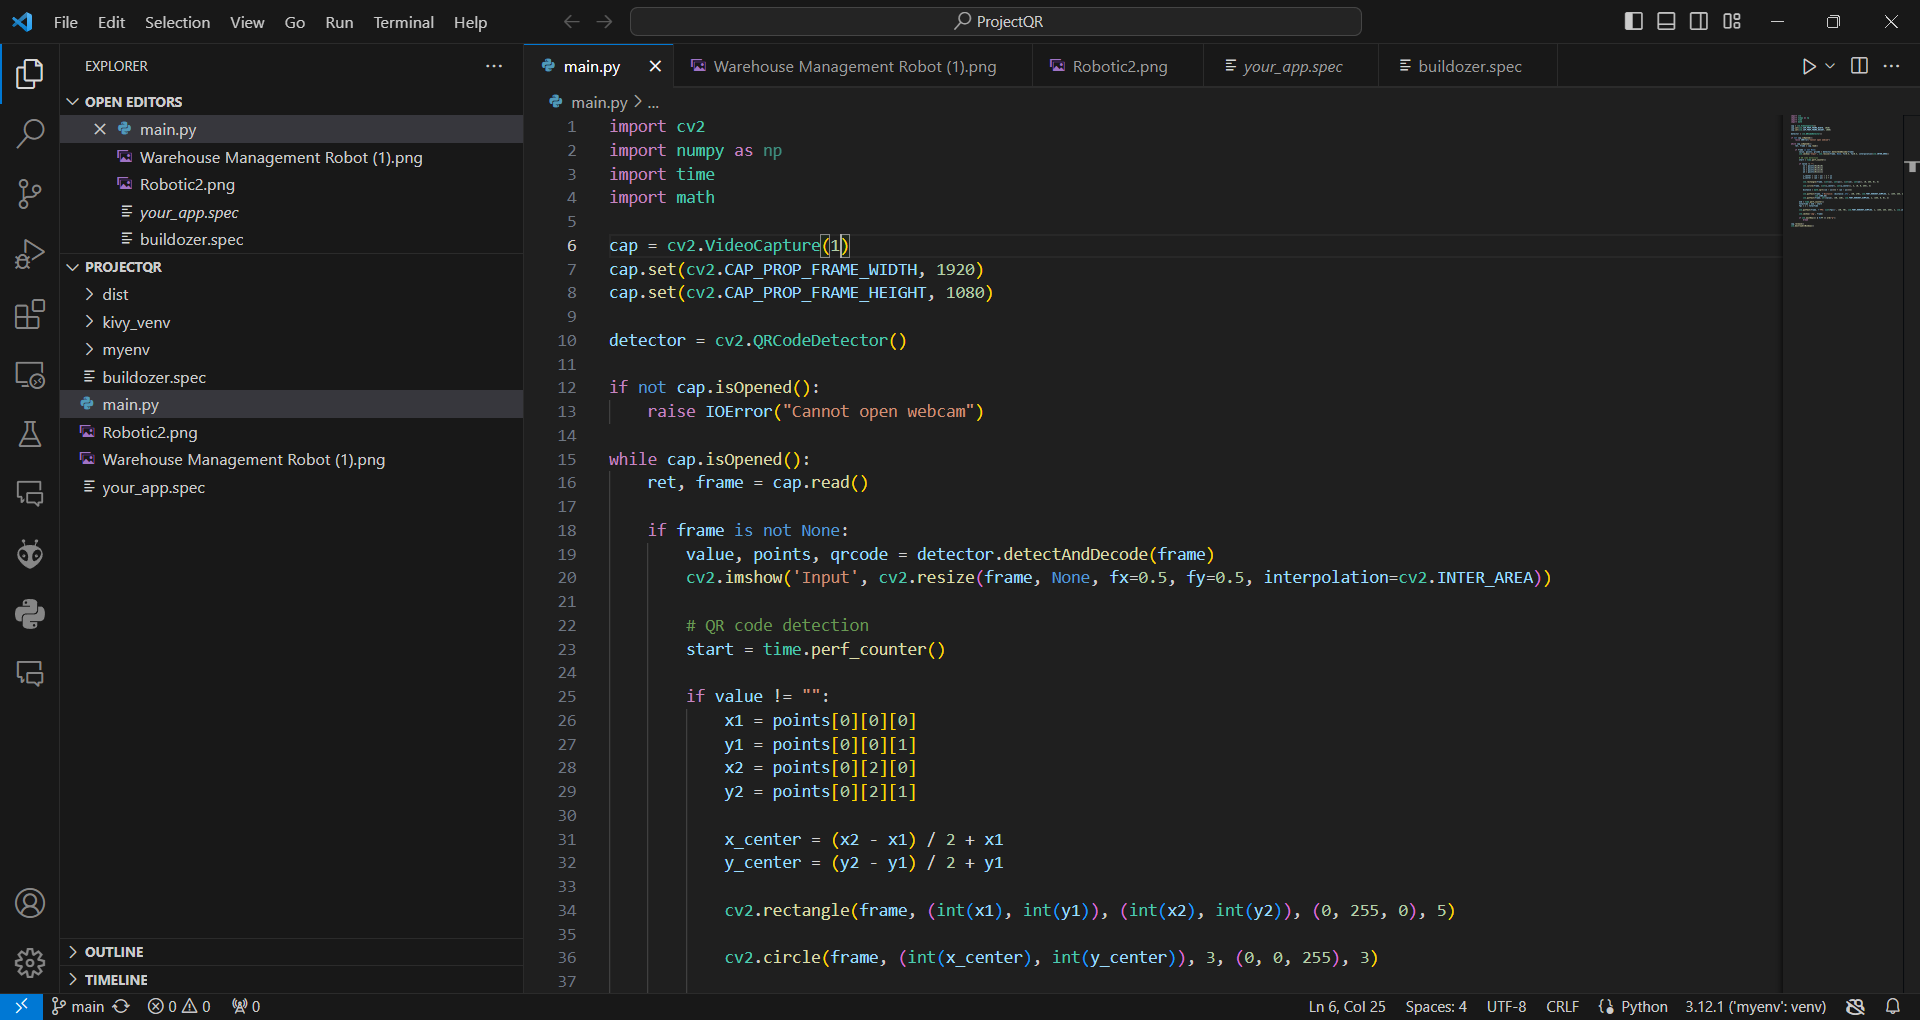1920x1020 pixels.
Task: Toggle the bottom Panel visibility
Action: point(1666,21)
